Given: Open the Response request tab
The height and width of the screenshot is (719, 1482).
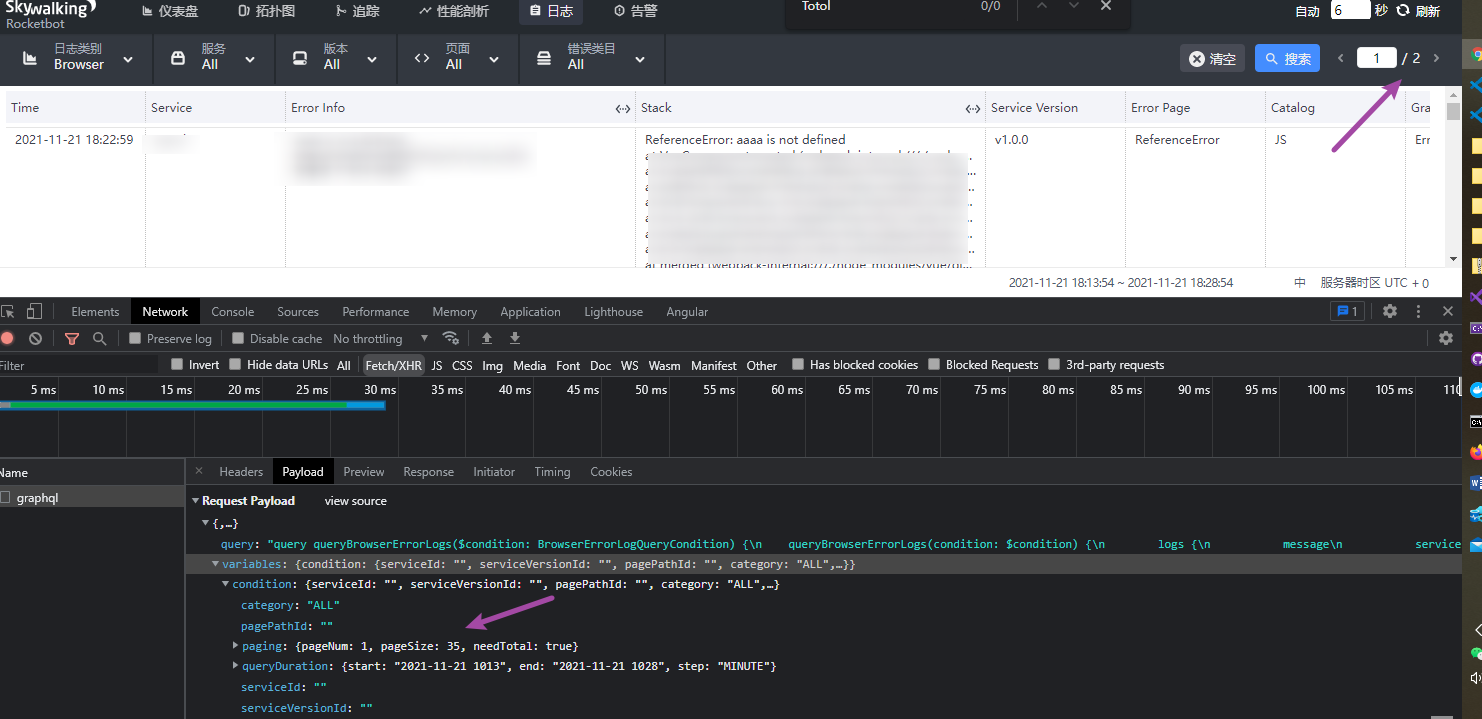Looking at the screenshot, I should [x=428, y=472].
